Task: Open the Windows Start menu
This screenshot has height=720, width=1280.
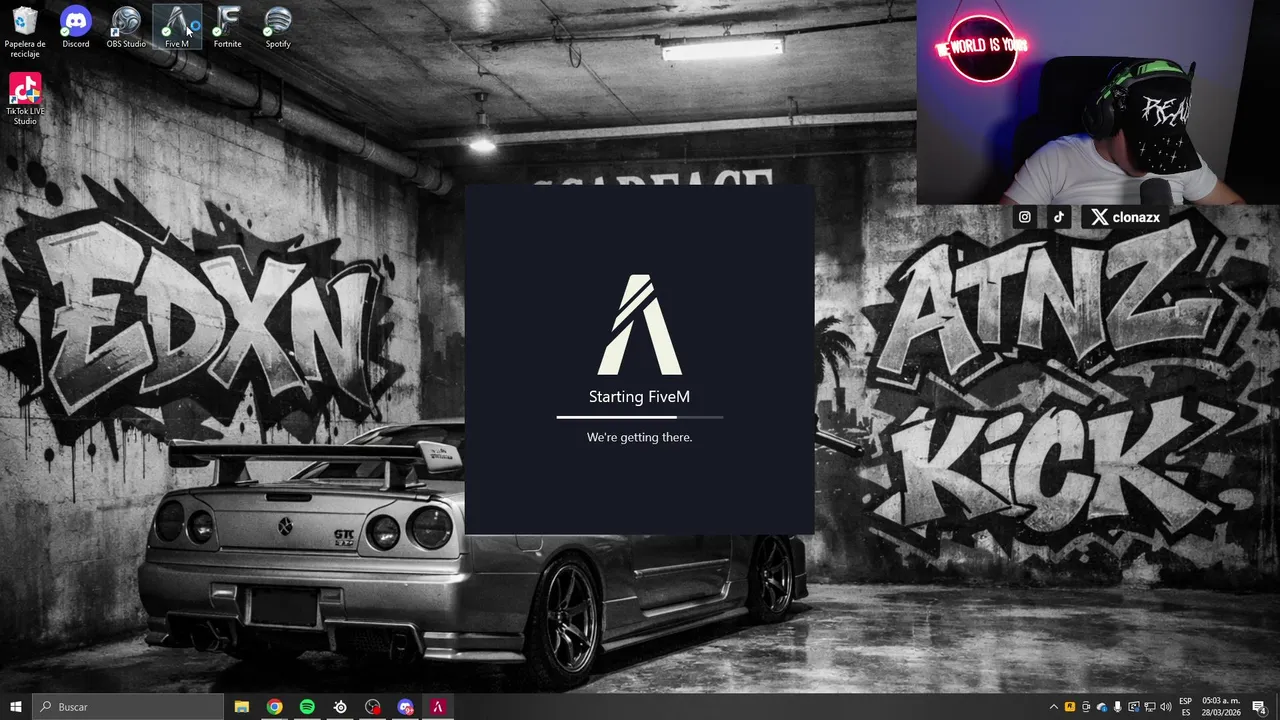Action: point(16,707)
